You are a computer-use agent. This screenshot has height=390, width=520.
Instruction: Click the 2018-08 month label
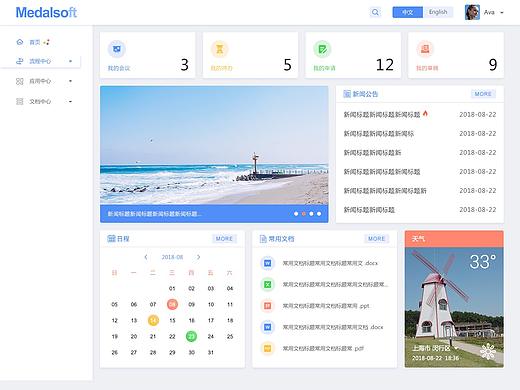[172, 257]
